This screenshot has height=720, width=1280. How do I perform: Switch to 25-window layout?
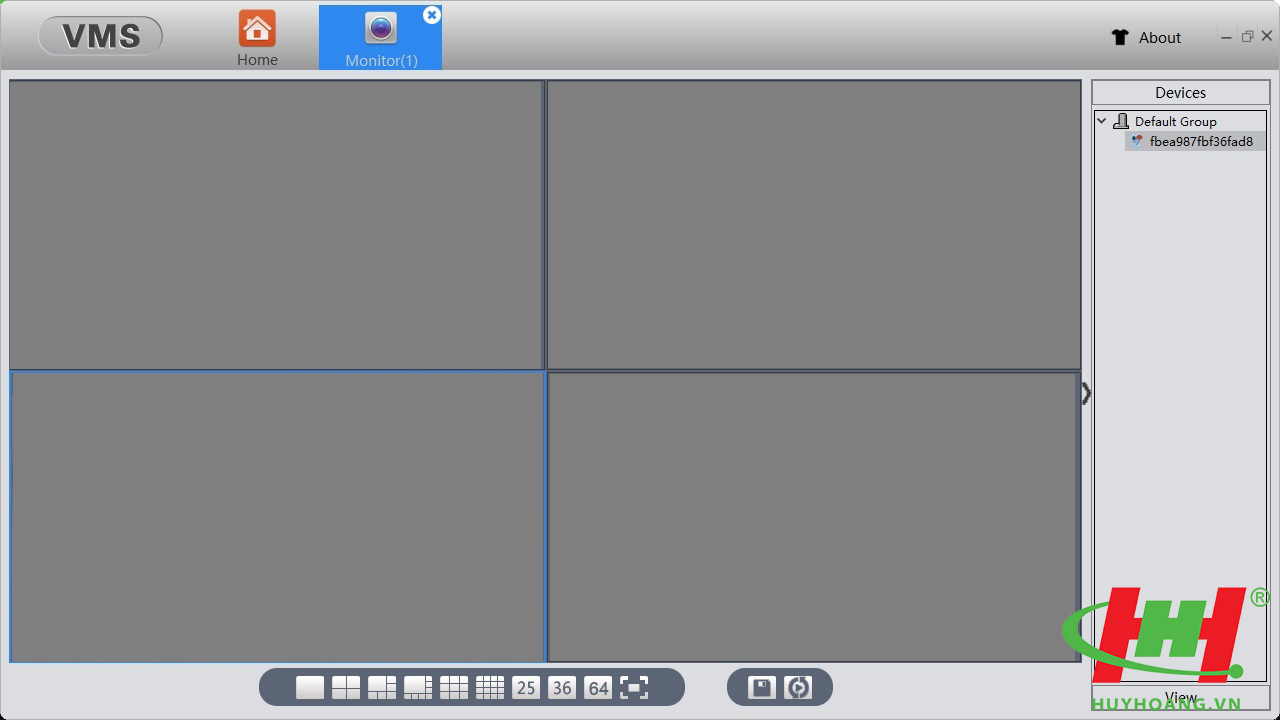point(526,687)
